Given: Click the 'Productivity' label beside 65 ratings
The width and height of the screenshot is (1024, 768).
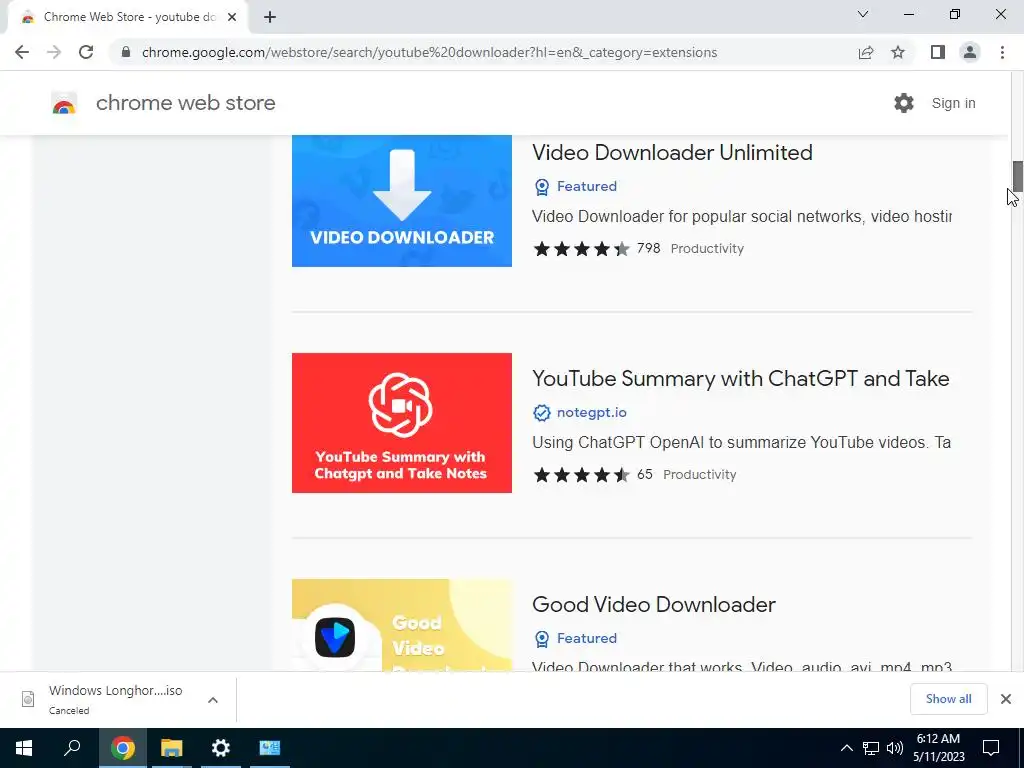Looking at the screenshot, I should (699, 475).
